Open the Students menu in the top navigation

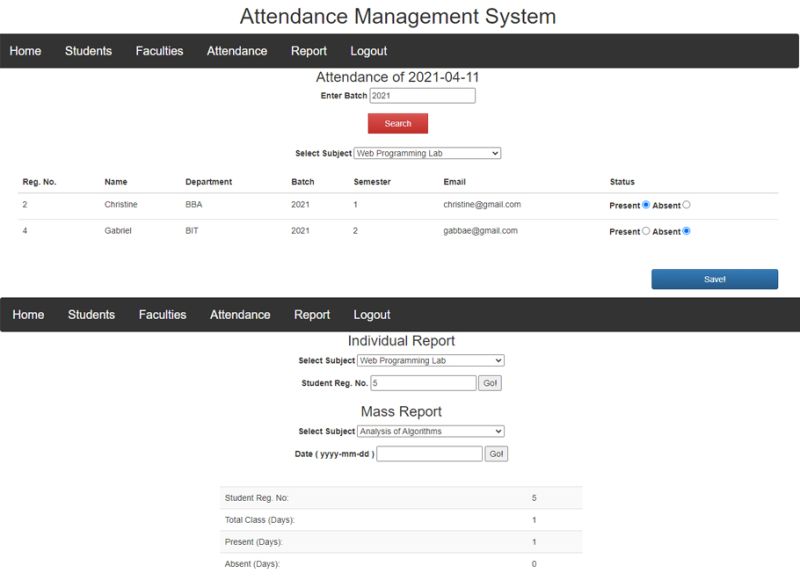(88, 50)
